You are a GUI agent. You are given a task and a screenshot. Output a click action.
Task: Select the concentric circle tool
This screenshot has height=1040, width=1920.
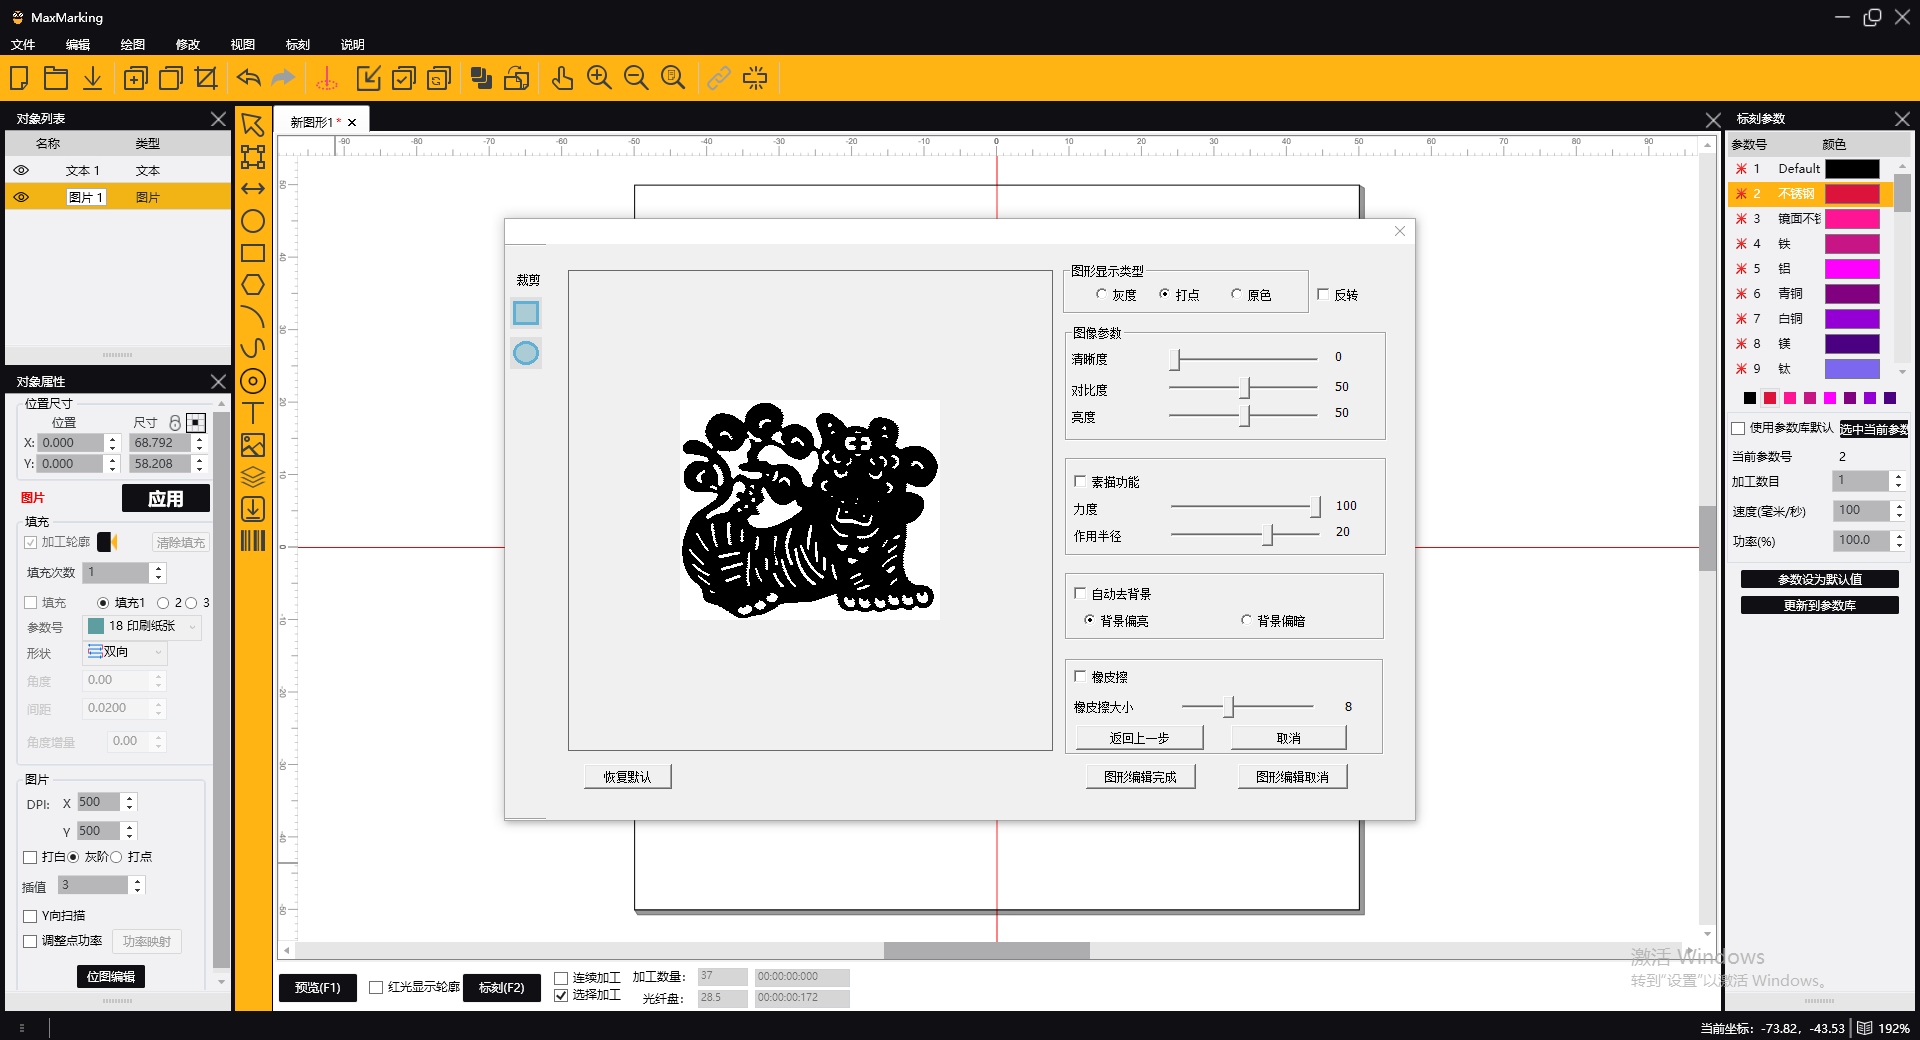pyautogui.click(x=253, y=381)
